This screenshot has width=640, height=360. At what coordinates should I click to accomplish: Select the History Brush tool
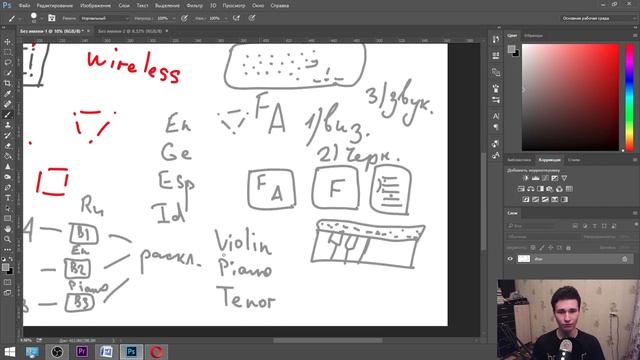[x=7, y=136]
